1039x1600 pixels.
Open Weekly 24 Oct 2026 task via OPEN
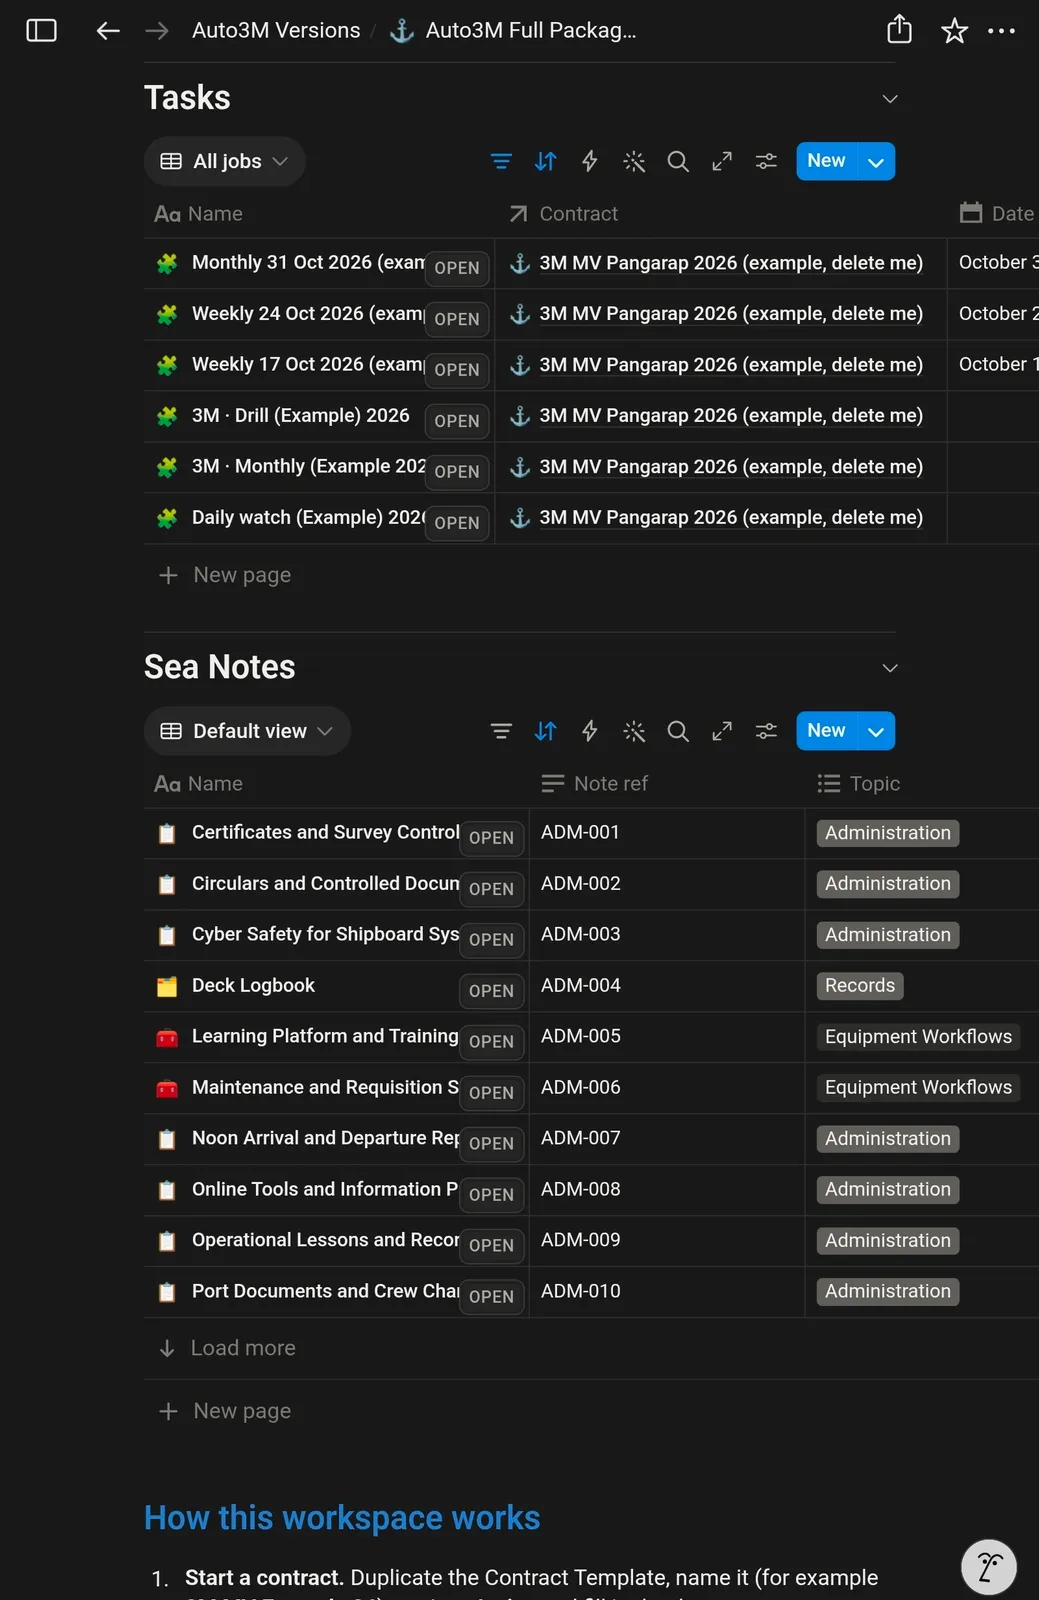tap(457, 319)
